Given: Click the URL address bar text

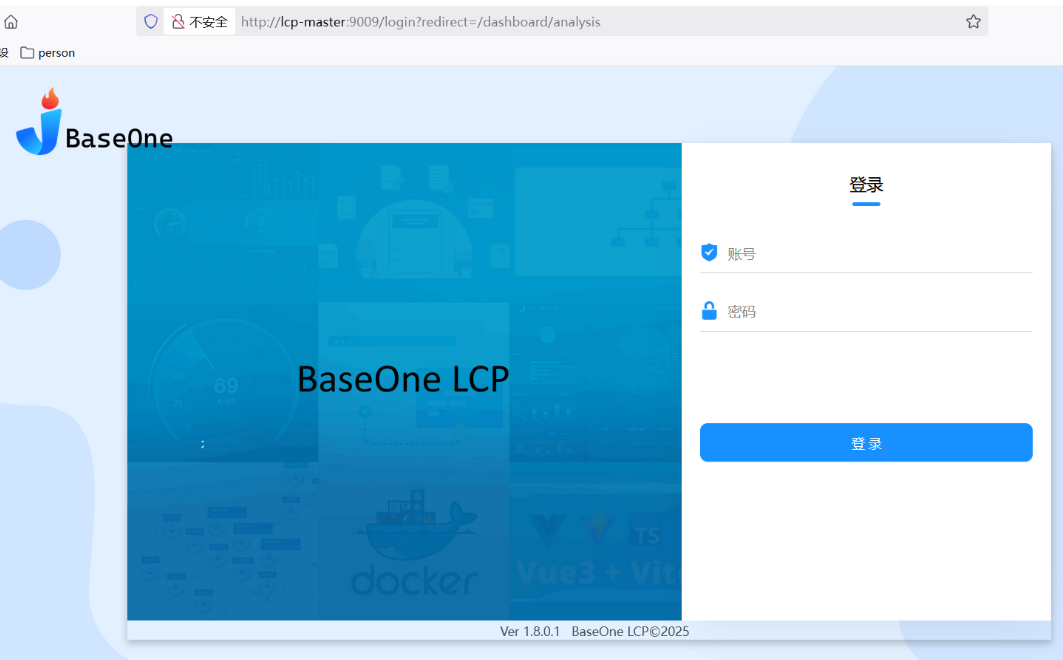Looking at the screenshot, I should tap(420, 22).
